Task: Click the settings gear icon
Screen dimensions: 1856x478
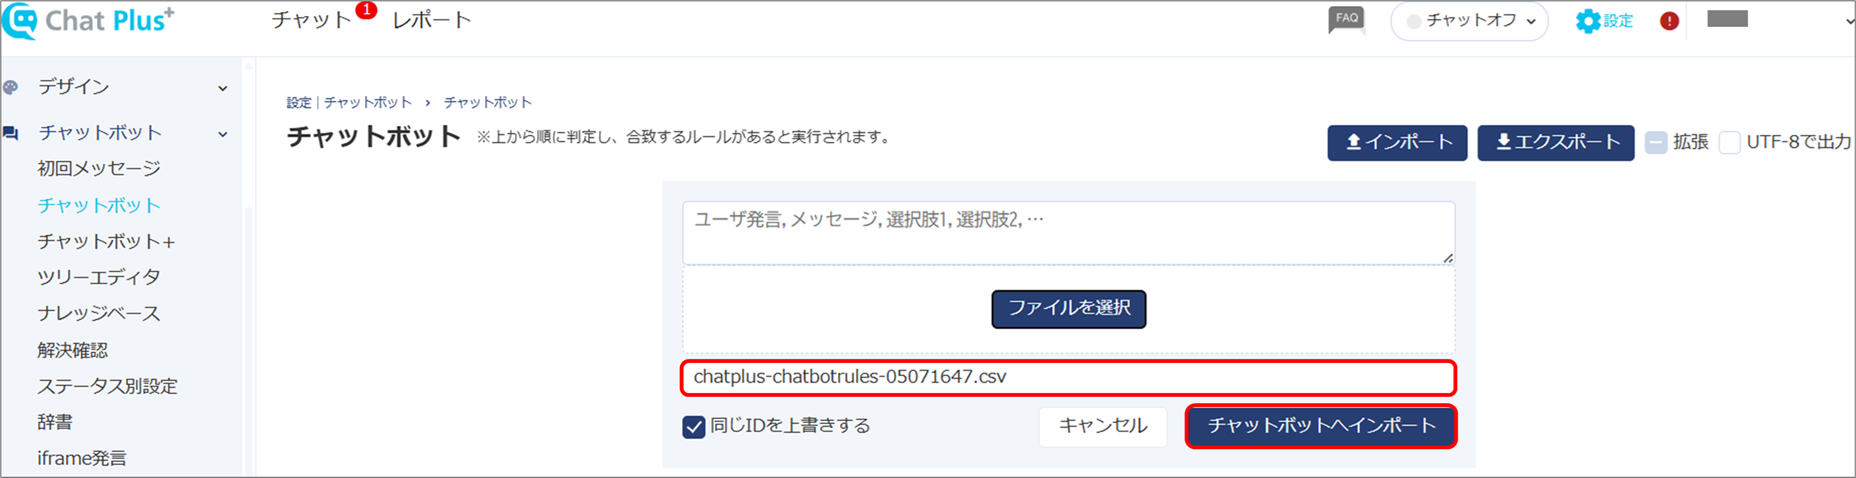Action: point(1587,21)
